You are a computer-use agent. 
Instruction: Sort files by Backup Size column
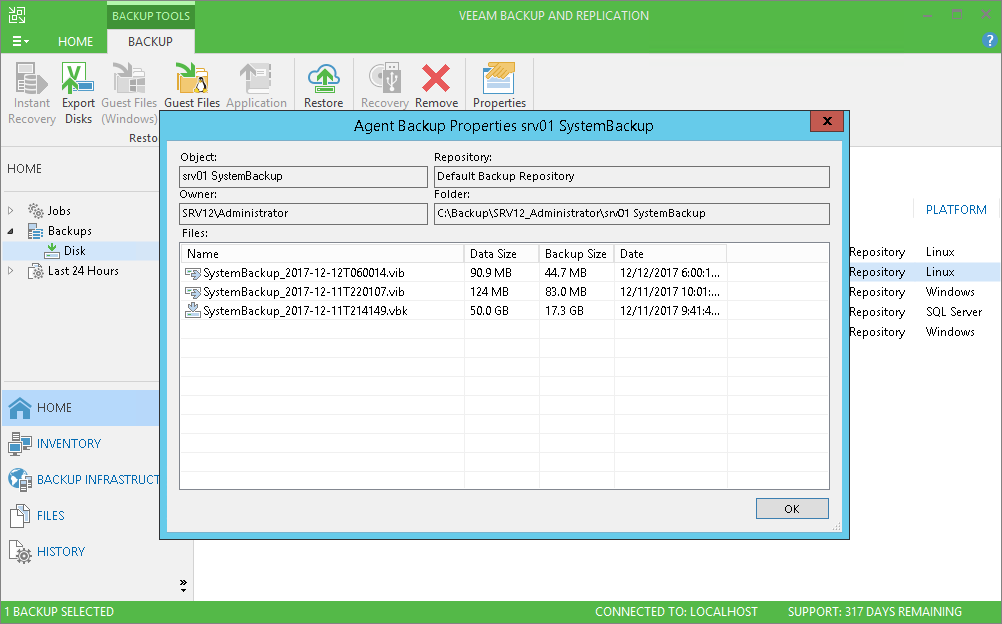576,254
